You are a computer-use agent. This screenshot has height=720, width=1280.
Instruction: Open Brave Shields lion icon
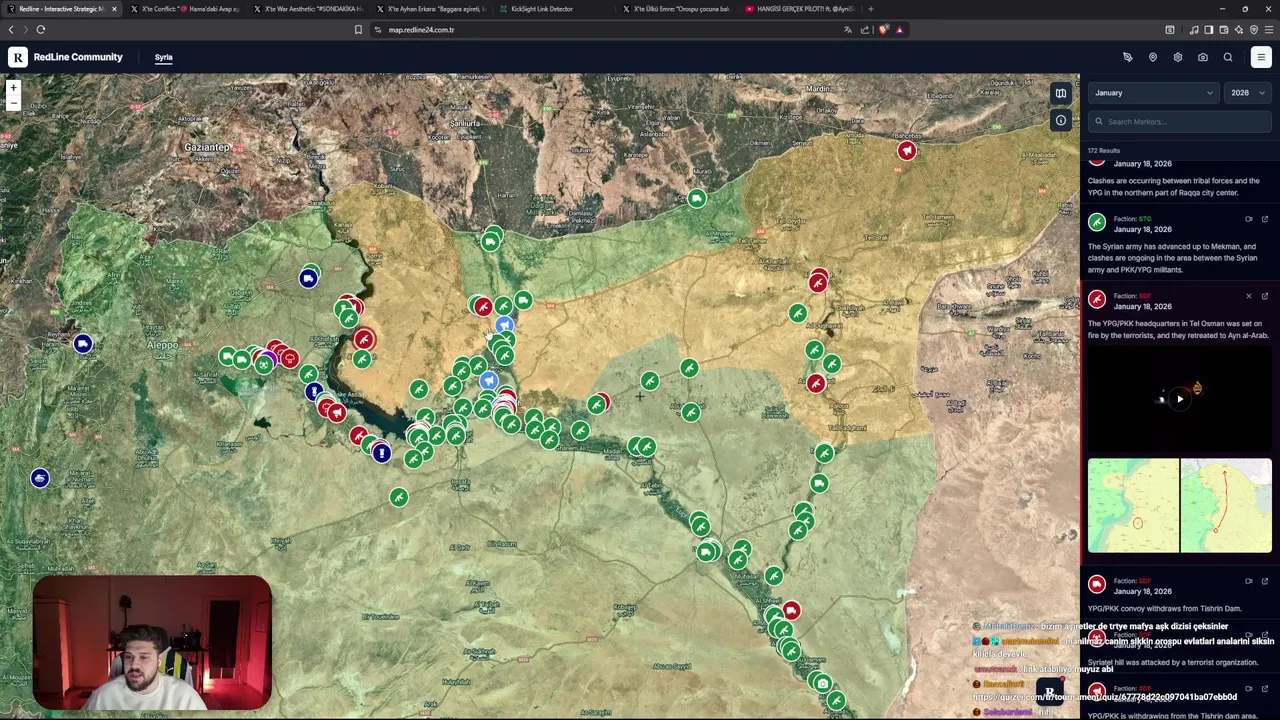pyautogui.click(x=883, y=30)
